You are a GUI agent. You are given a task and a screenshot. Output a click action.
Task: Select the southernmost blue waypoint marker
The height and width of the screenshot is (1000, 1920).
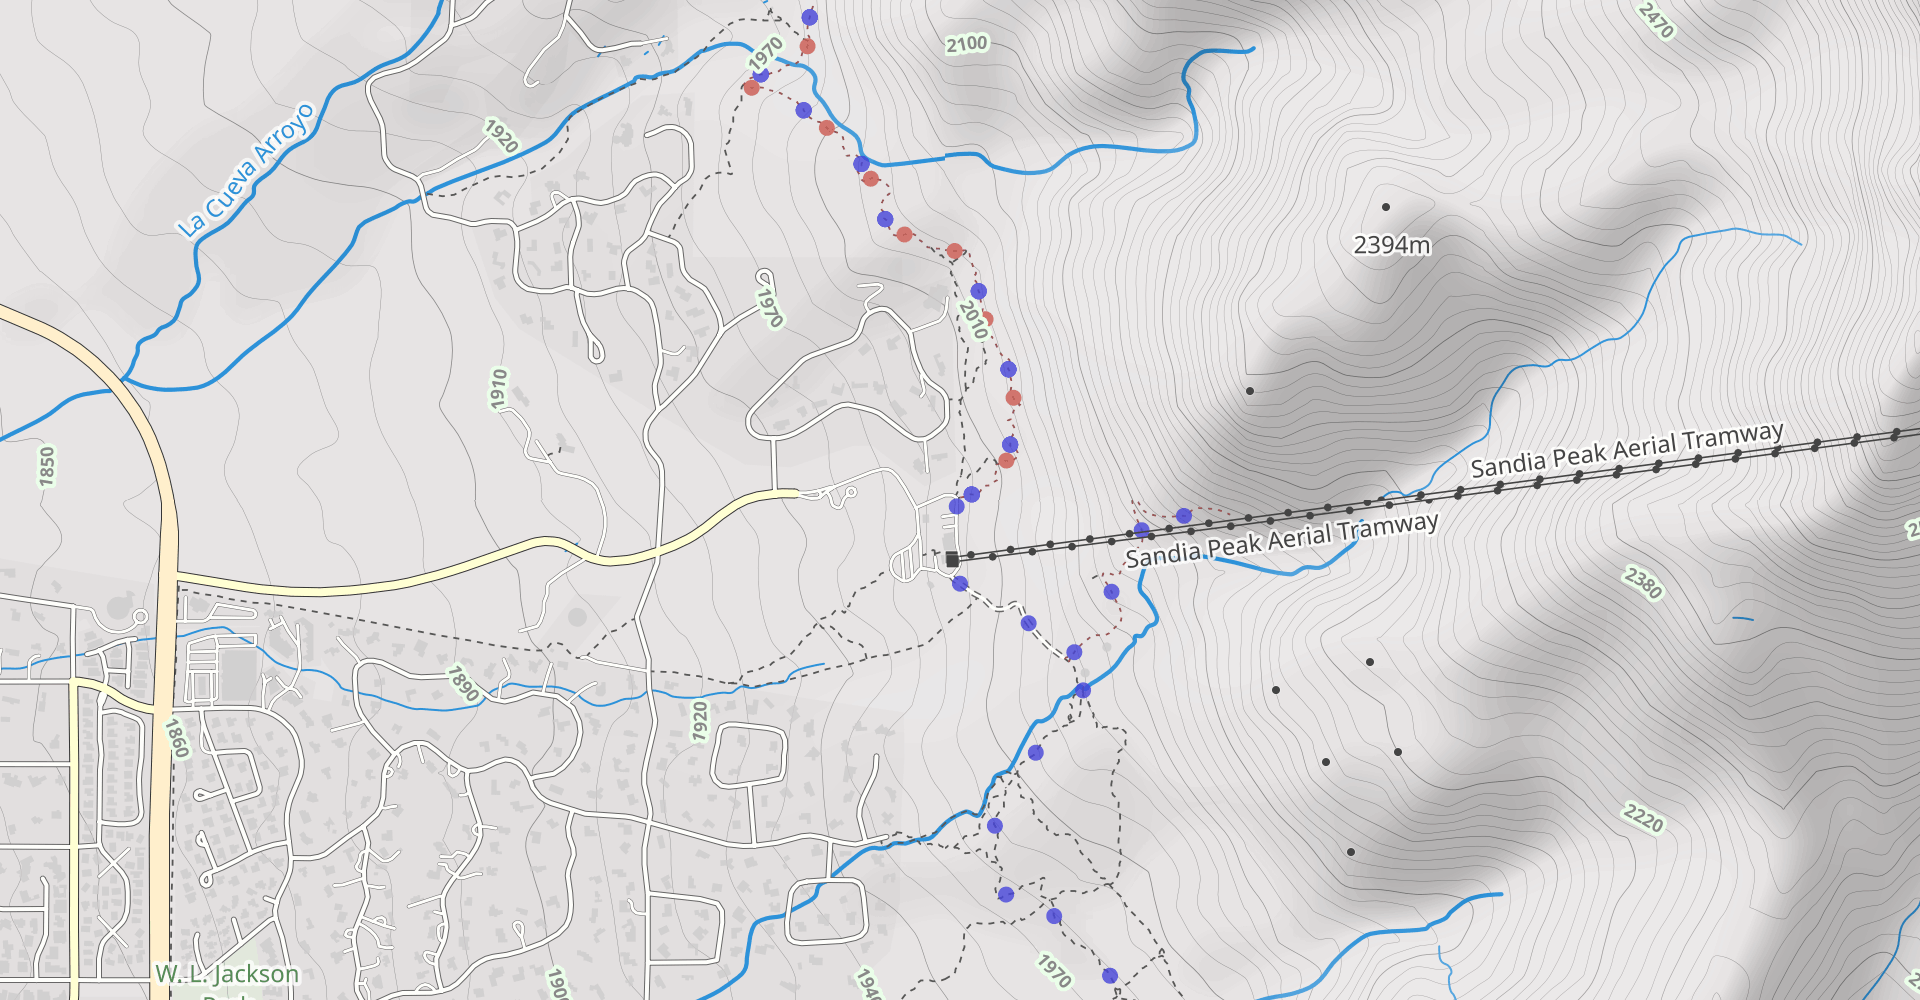tap(1109, 975)
